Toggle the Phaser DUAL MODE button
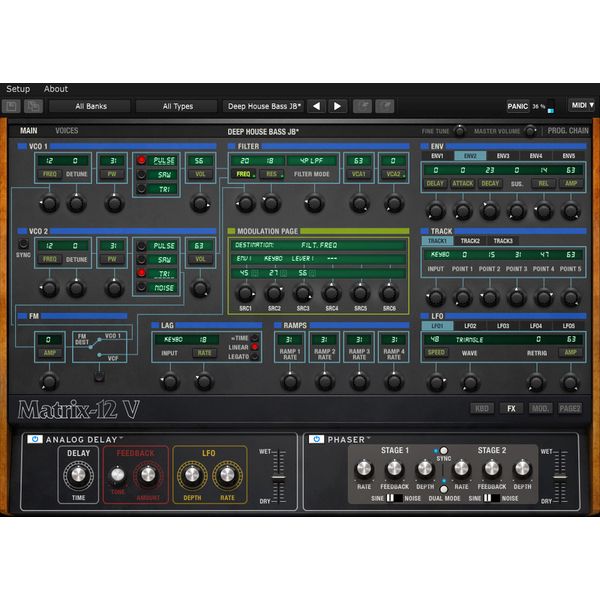 click(x=443, y=489)
